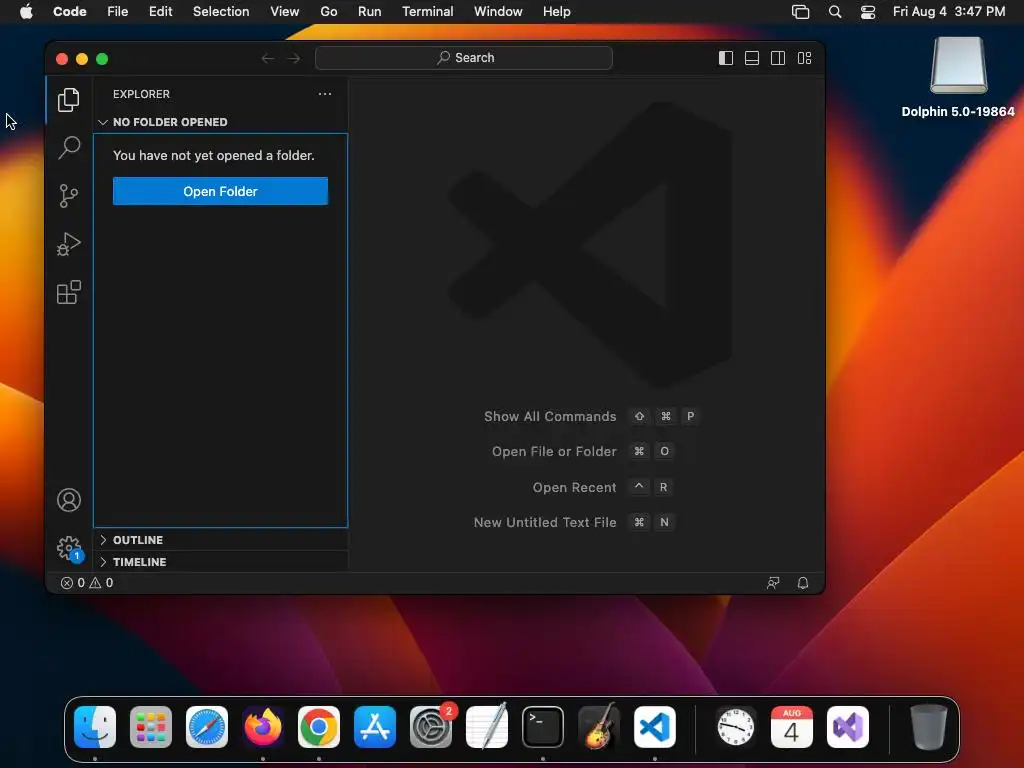
Task: Toggle primary side bar visibility
Action: (x=726, y=58)
